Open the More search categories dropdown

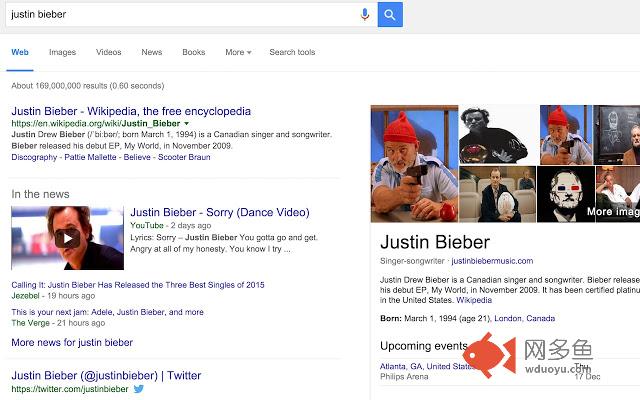238,52
